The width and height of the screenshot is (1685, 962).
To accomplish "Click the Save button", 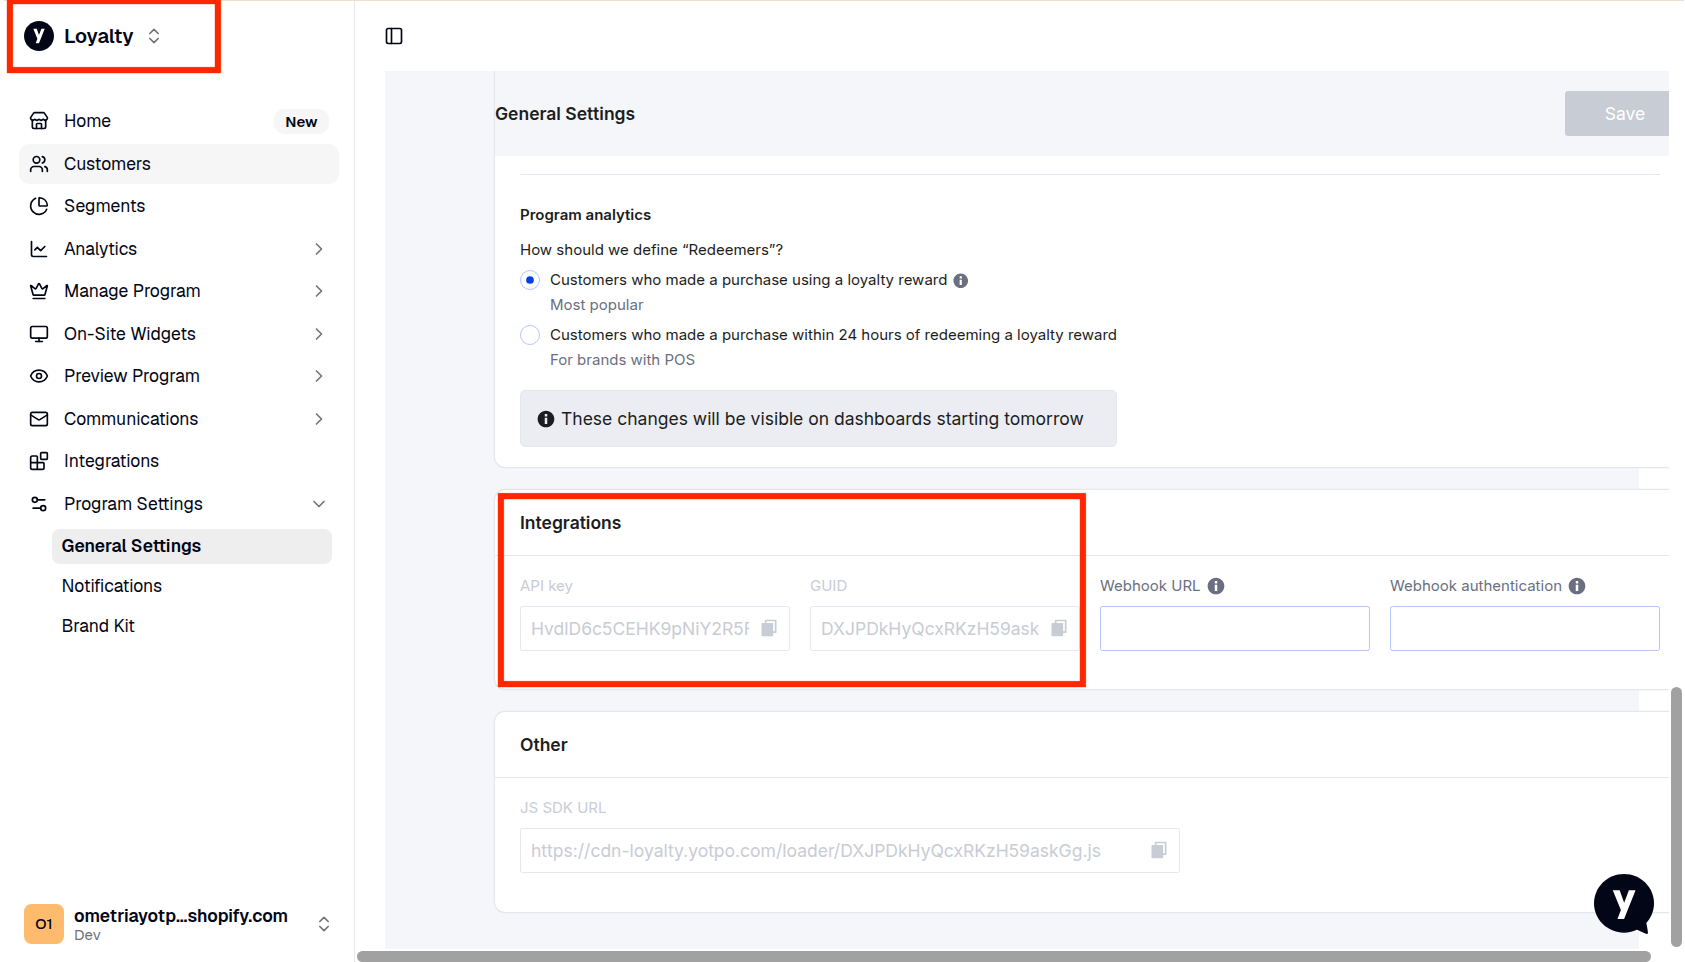I will 1617,114.
